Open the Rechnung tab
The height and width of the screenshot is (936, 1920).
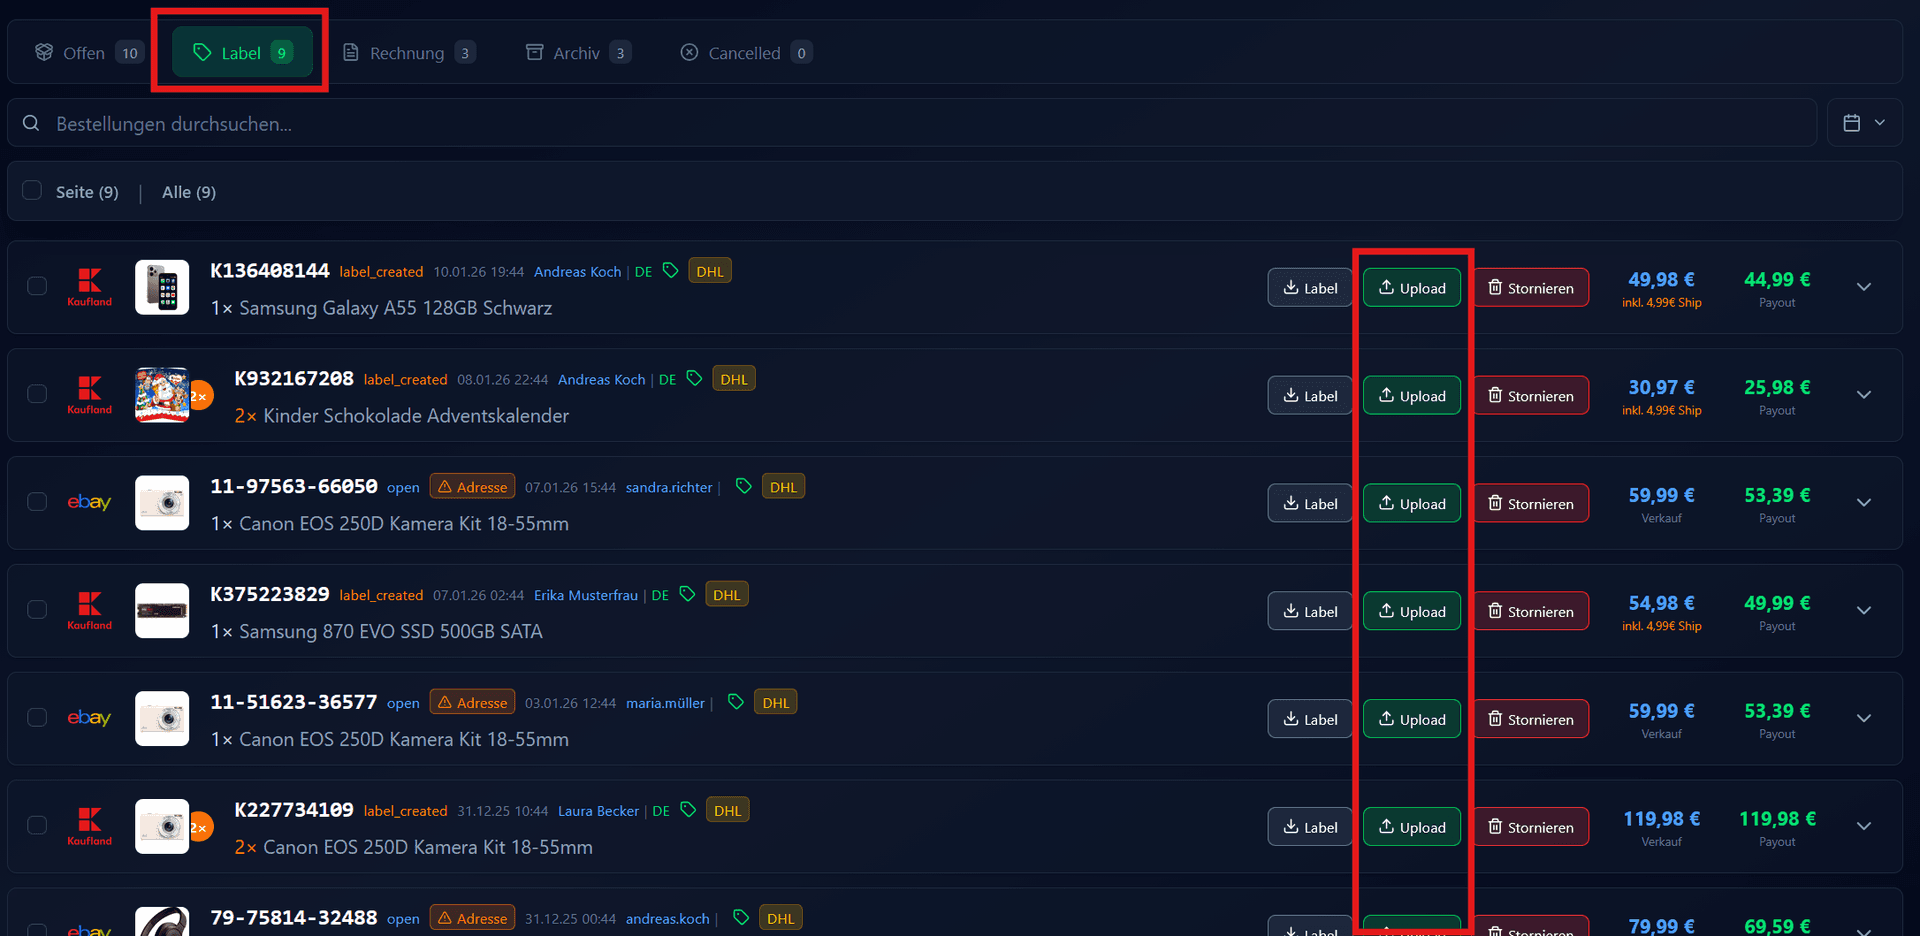406,52
